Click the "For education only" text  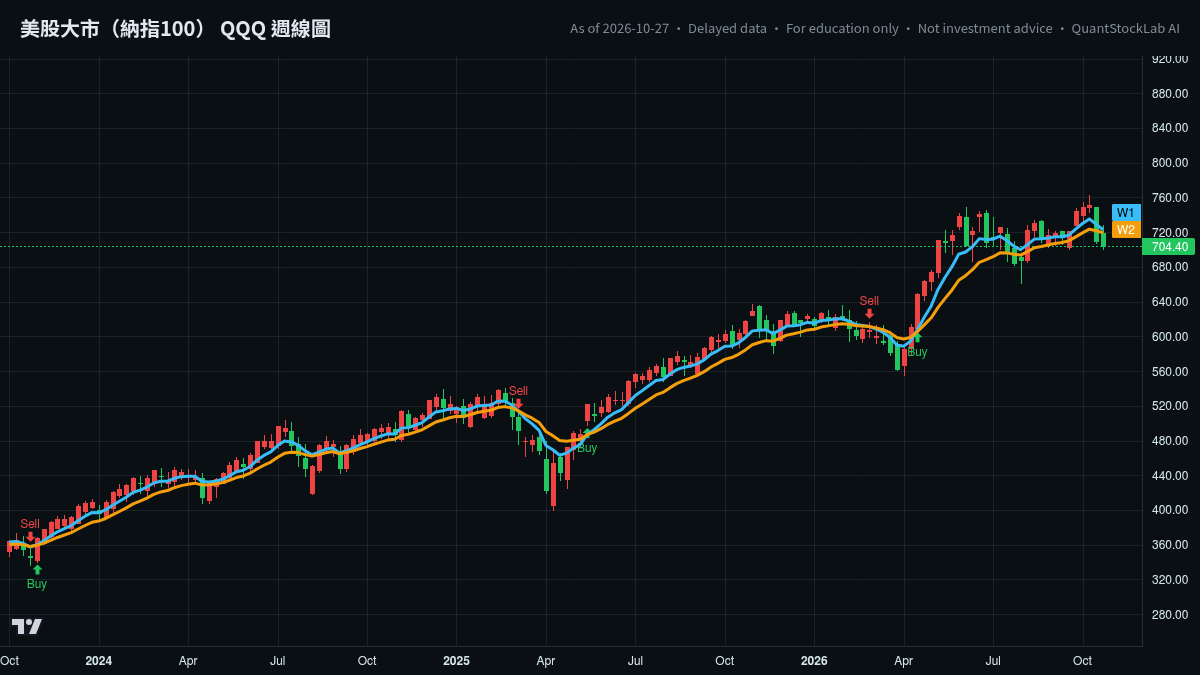click(842, 29)
